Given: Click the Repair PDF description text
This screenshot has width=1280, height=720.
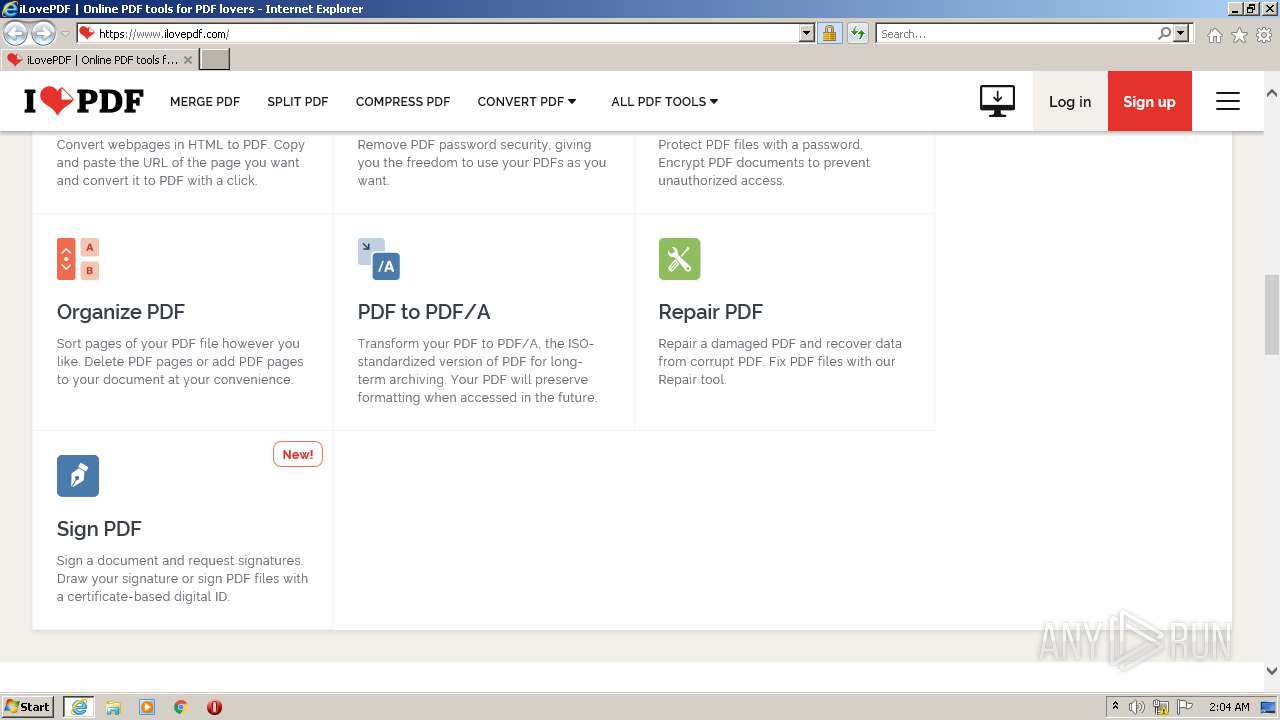Looking at the screenshot, I should [780, 362].
